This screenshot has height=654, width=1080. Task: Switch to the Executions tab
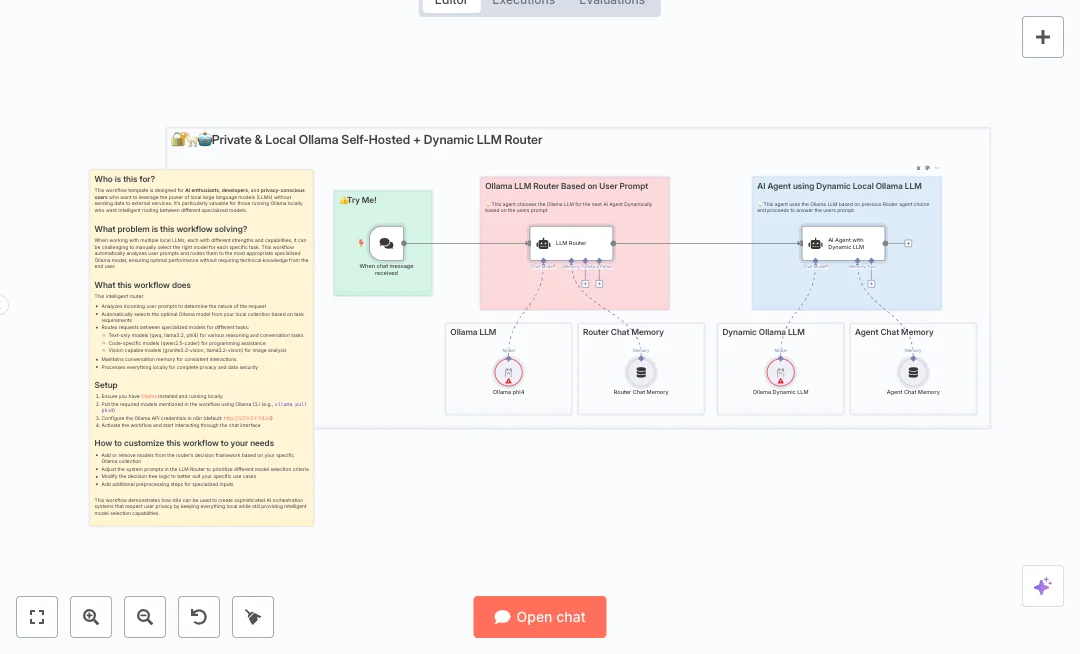(x=523, y=3)
